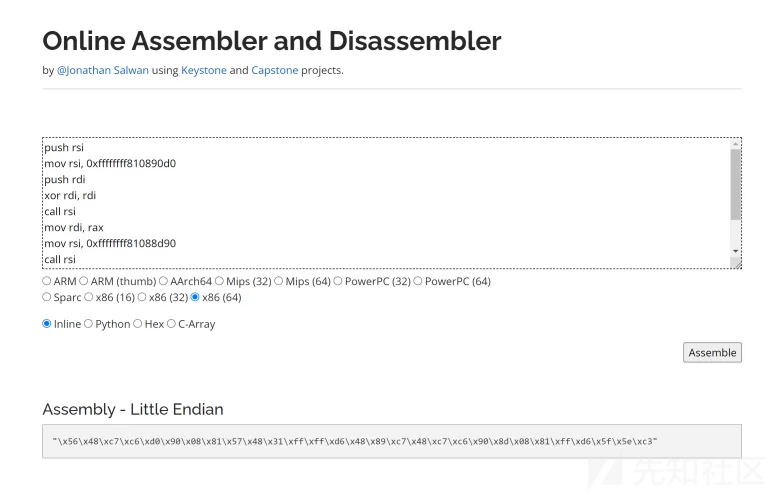
Task: Select PowerPC (64) radio button
Action: [418, 281]
